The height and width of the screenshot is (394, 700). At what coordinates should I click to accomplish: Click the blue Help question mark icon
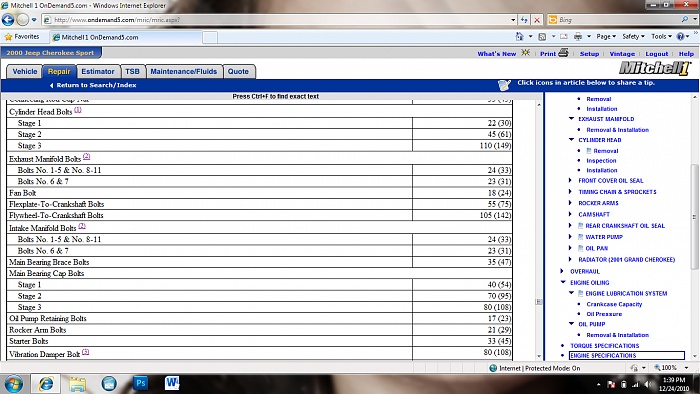click(680, 37)
